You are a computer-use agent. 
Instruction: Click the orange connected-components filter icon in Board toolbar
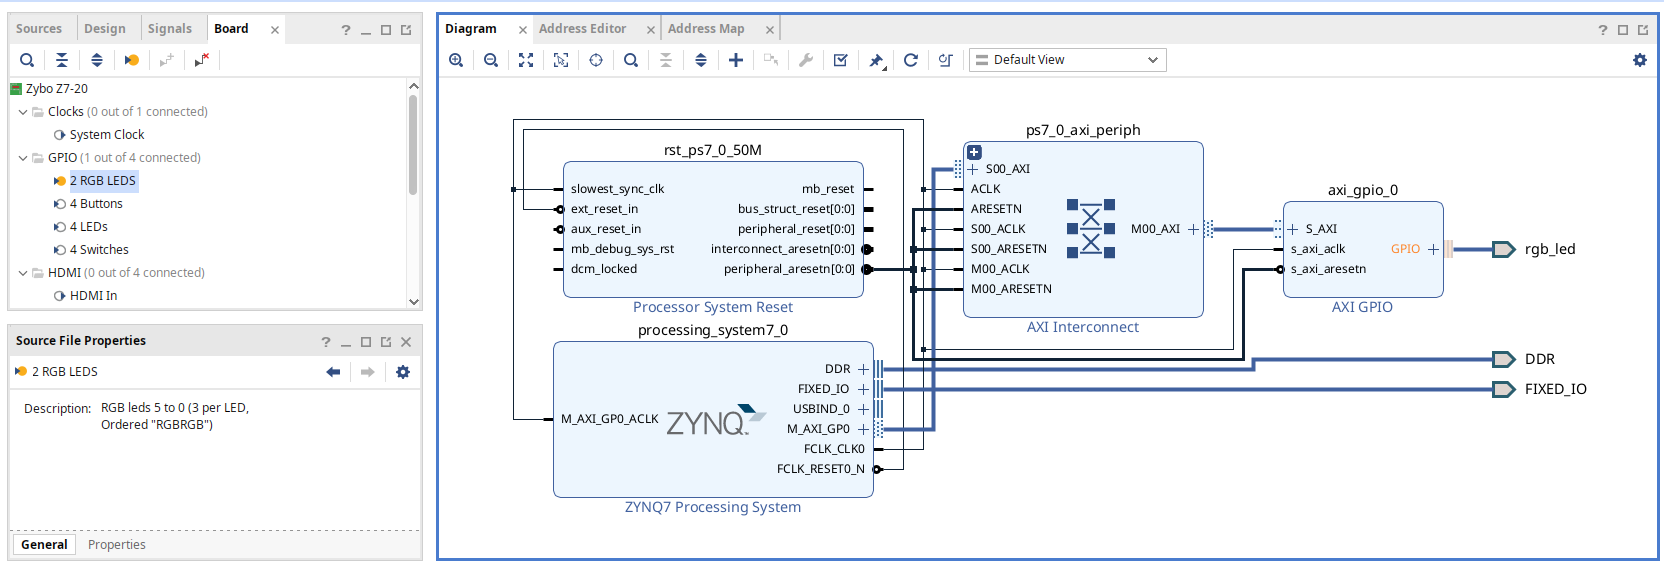pyautogui.click(x=131, y=60)
